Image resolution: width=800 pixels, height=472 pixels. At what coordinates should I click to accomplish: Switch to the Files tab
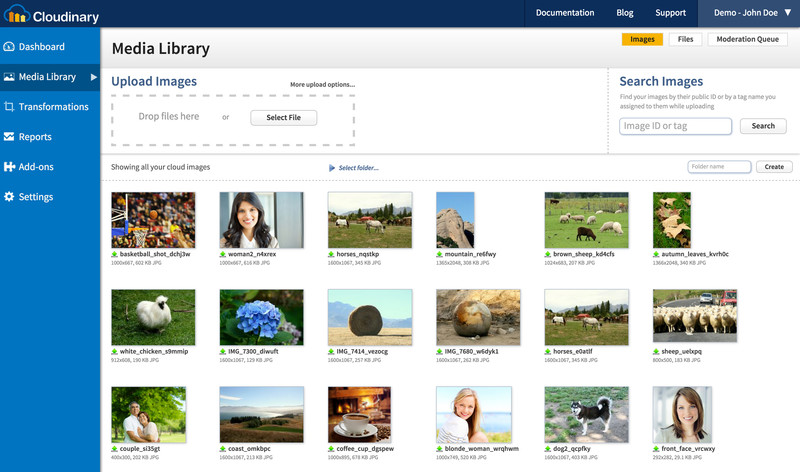click(685, 39)
